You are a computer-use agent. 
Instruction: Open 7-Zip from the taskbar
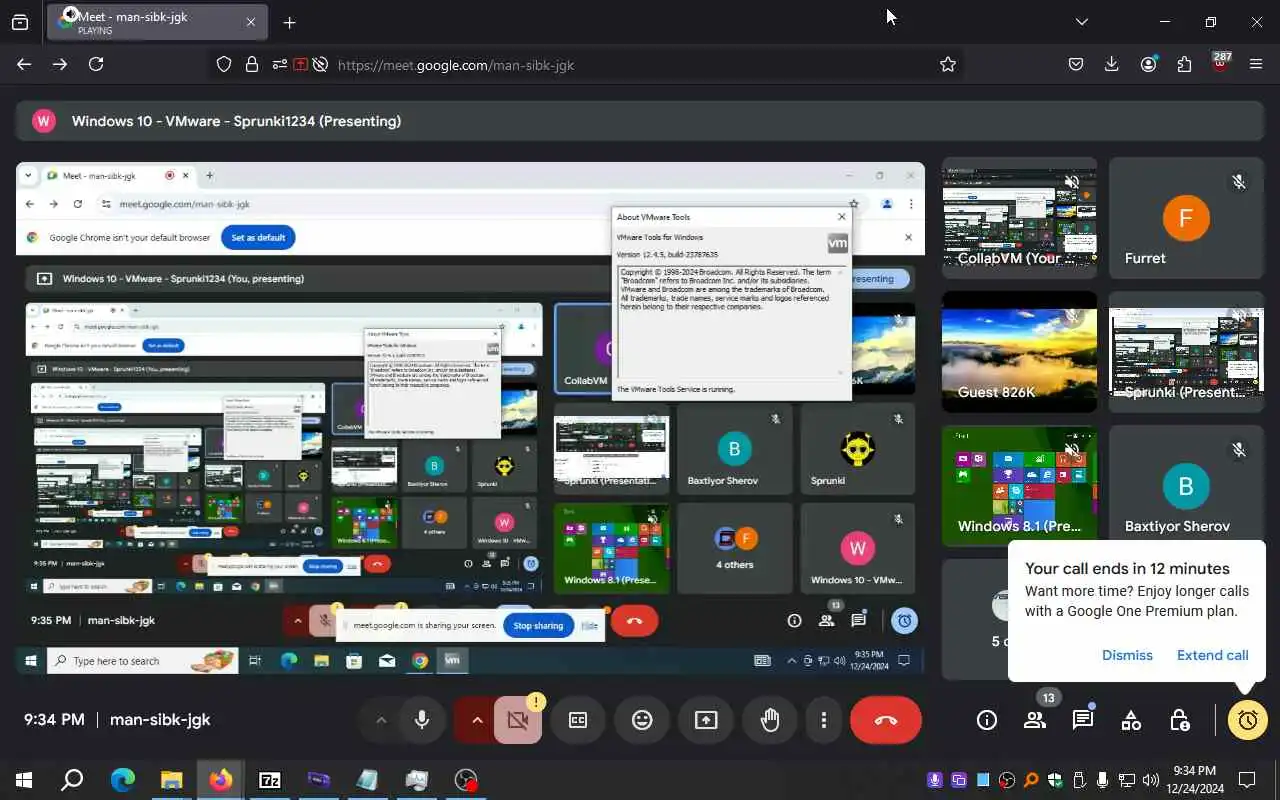coord(270,780)
